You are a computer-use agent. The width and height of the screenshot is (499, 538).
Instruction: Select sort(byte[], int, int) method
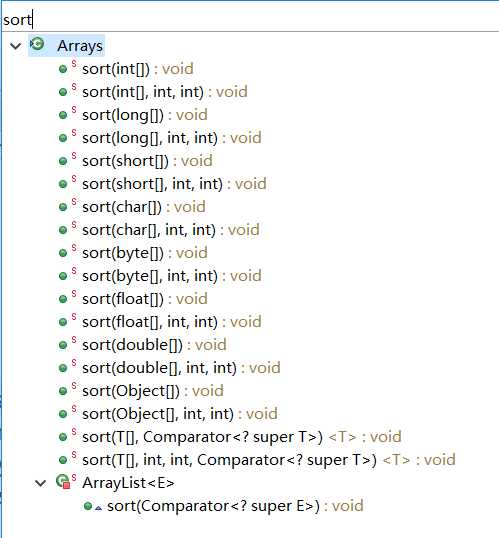pos(172,276)
